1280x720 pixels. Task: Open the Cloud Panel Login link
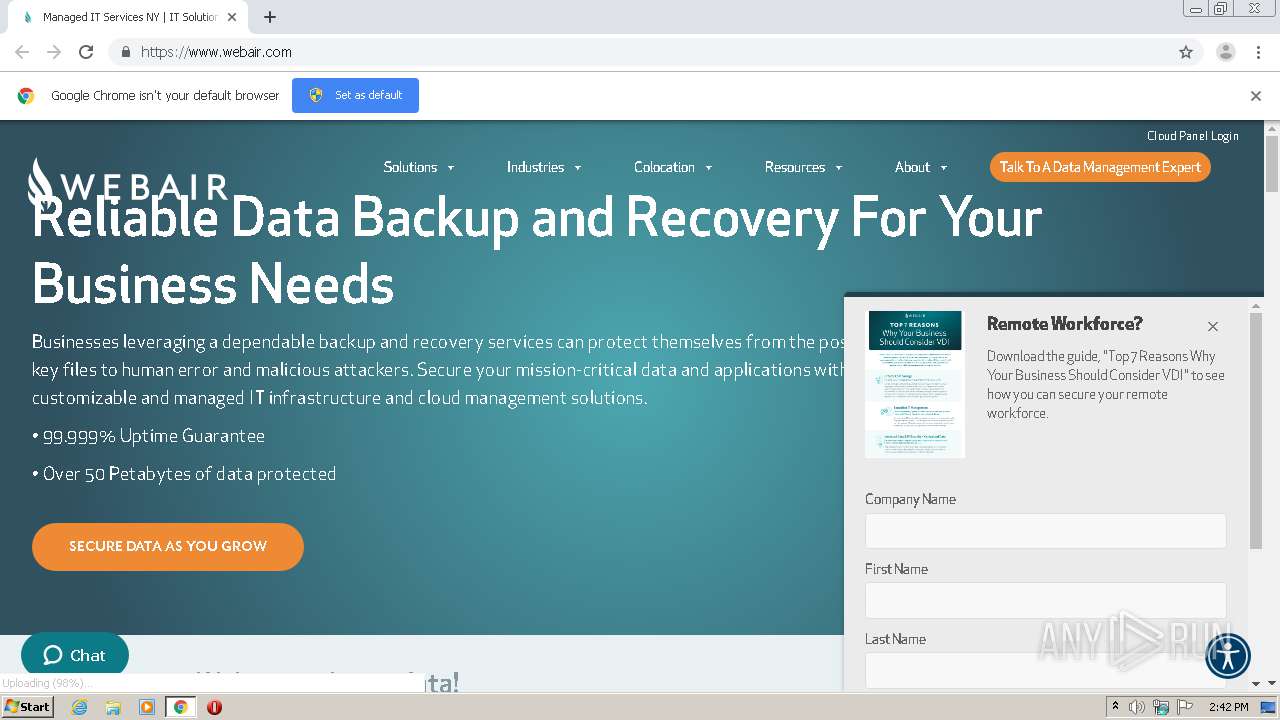click(x=1192, y=136)
